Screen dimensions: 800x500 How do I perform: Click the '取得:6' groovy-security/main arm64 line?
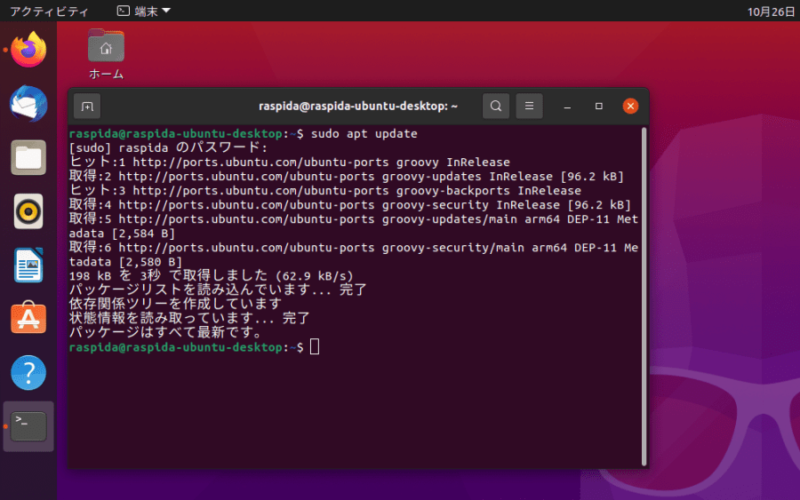coord(354,255)
